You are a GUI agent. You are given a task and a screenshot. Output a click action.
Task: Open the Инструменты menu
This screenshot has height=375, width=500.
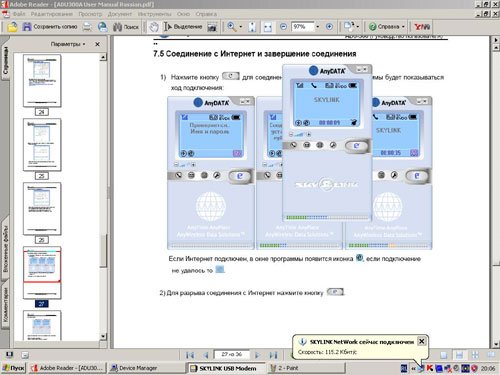pos(154,14)
